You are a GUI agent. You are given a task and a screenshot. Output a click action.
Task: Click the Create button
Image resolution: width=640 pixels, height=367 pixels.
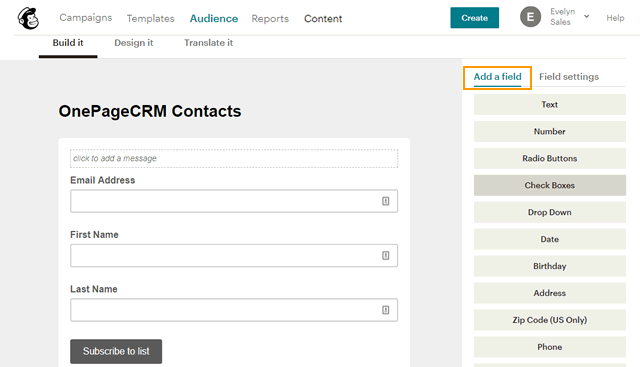tap(474, 18)
